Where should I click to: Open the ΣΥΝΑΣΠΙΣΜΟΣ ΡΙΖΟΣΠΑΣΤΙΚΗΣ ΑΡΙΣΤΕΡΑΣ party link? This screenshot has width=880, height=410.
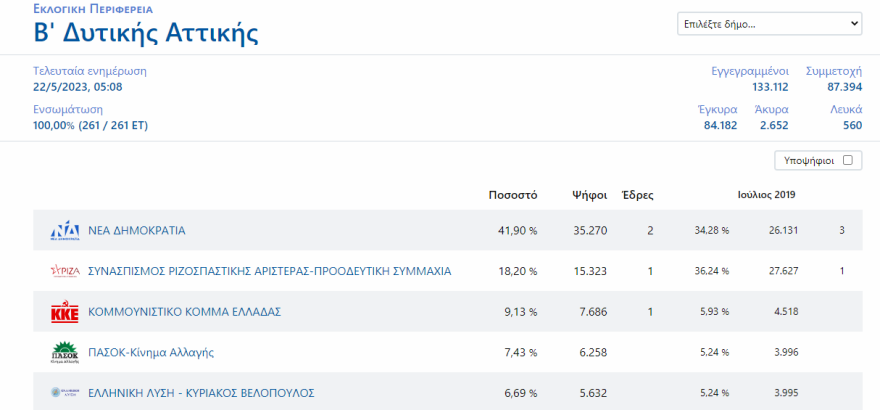(x=269, y=271)
